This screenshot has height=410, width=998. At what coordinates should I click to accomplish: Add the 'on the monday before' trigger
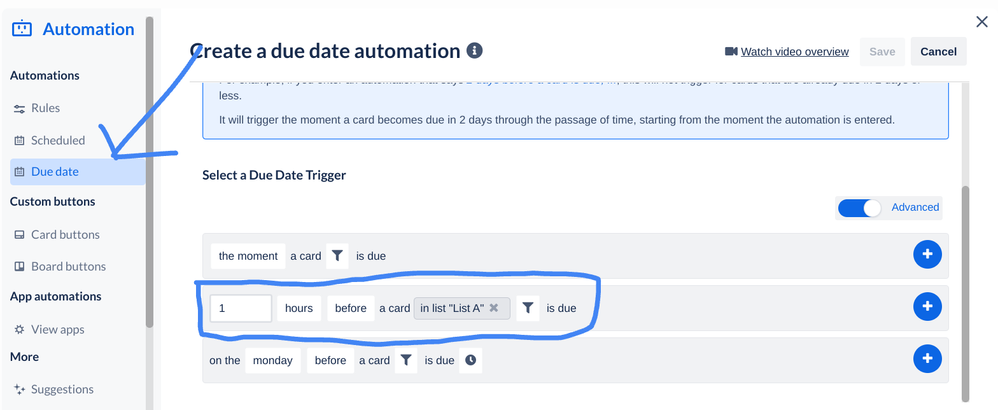click(x=927, y=358)
